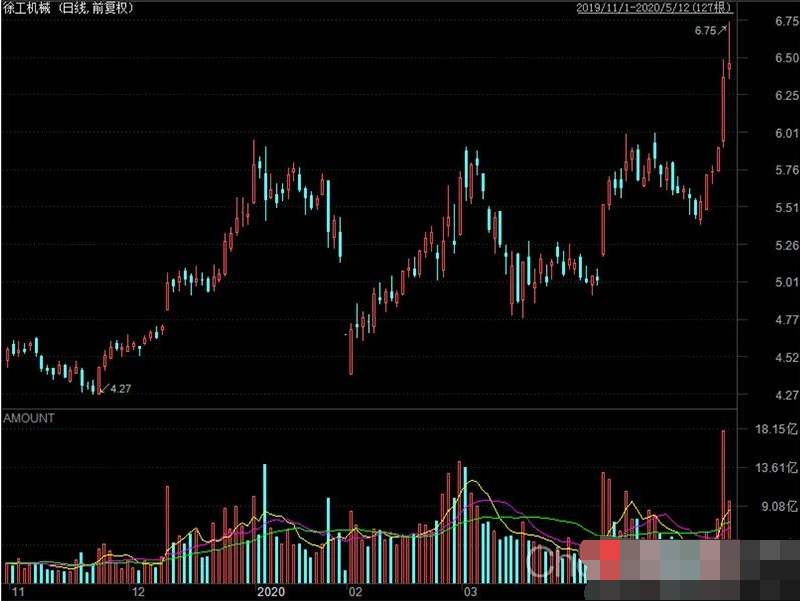
Task: Click the 11 month marker on the time axis
Action: point(18,592)
